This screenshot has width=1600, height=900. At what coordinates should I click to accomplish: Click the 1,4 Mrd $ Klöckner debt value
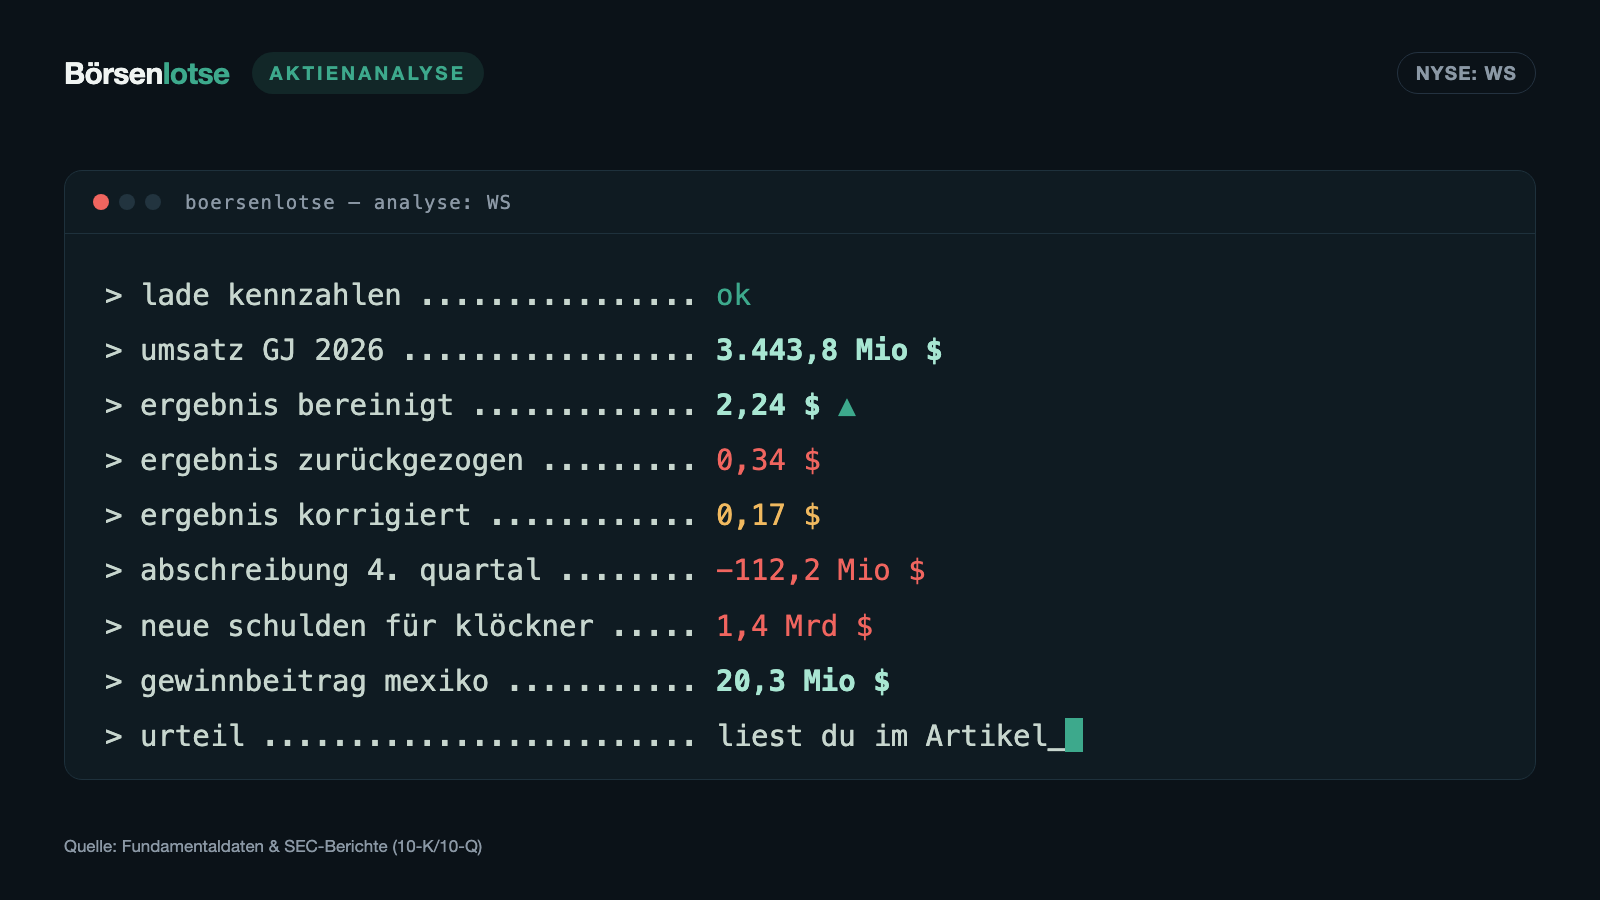coord(794,626)
